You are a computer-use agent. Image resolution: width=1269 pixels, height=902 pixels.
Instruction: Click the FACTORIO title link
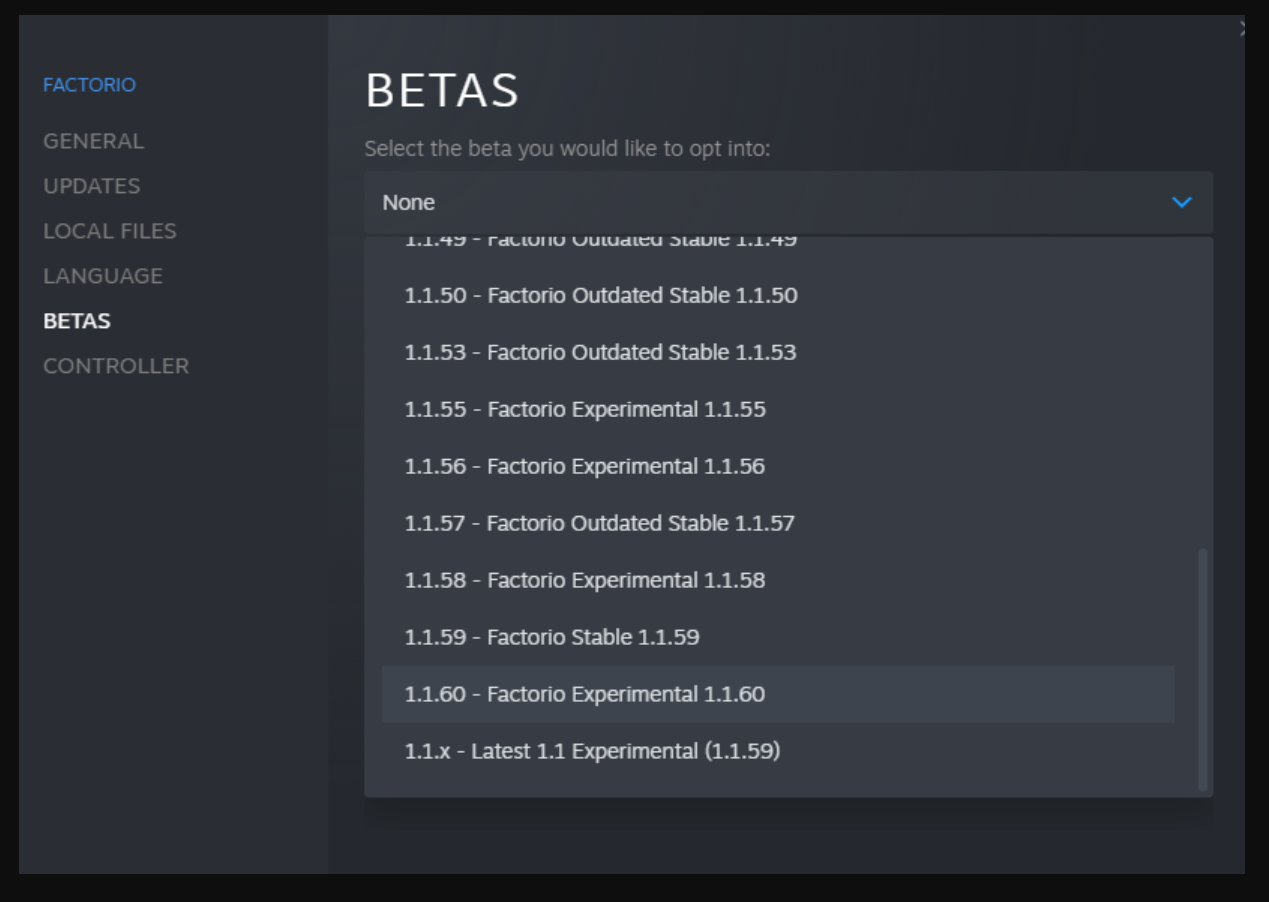point(89,85)
